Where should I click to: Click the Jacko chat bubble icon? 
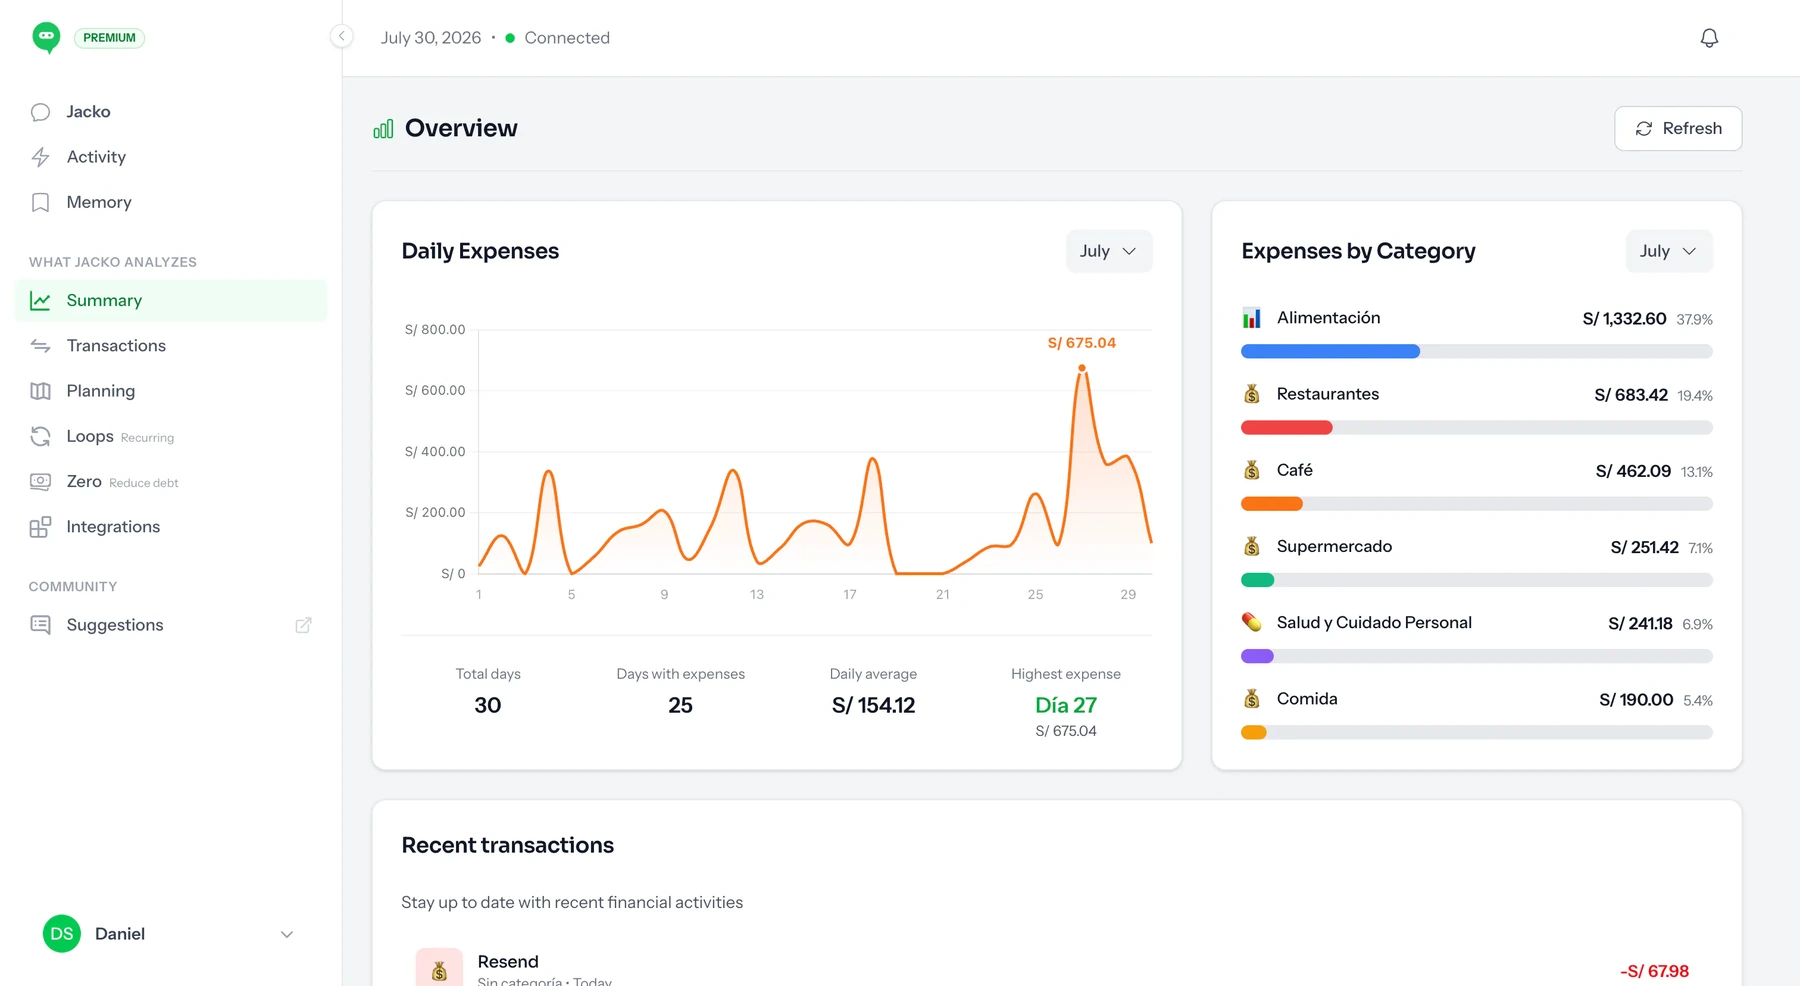(40, 112)
